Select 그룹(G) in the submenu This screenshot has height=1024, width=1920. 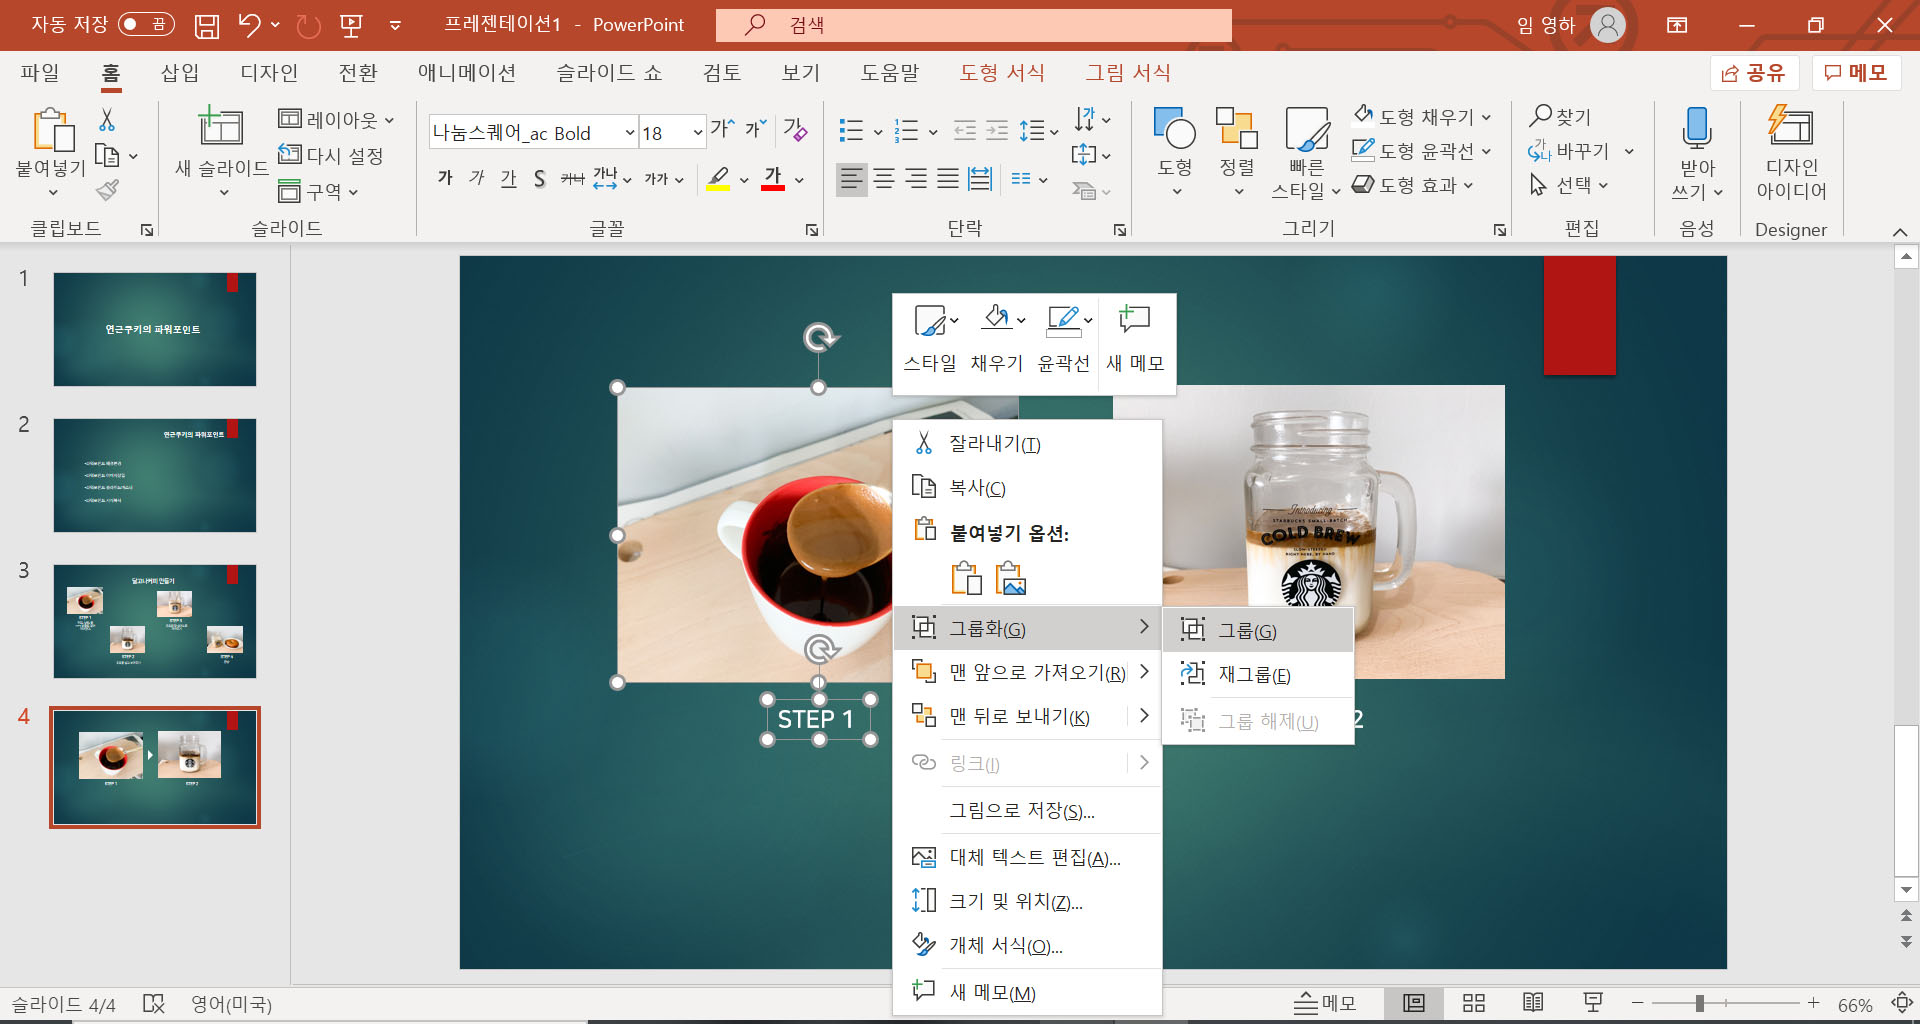click(1258, 631)
